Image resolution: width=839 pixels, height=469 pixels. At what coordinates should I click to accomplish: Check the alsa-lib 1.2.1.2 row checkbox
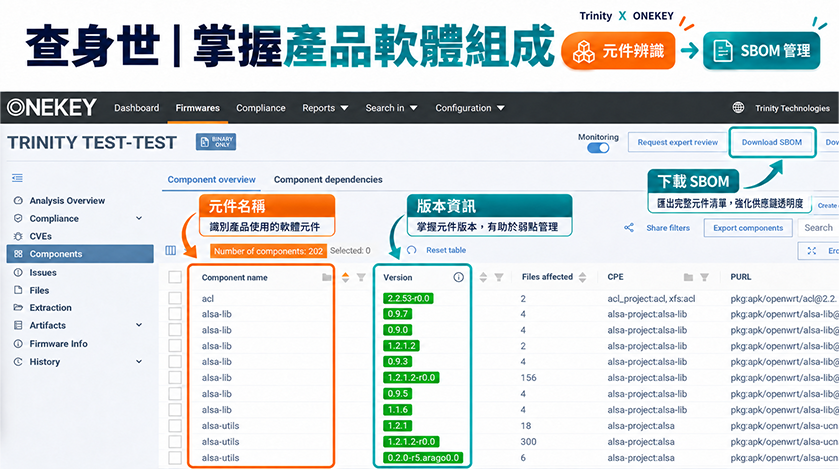(x=175, y=346)
